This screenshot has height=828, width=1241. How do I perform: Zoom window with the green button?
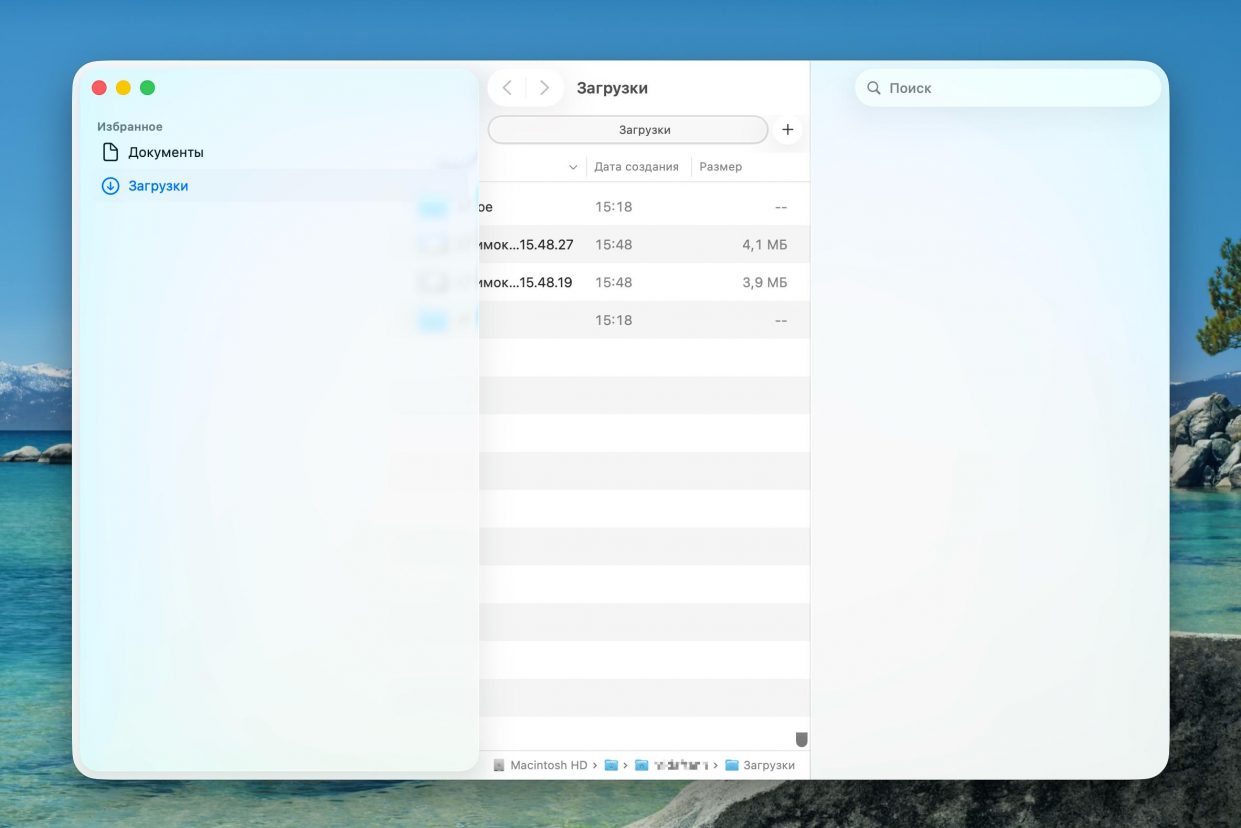tap(147, 88)
